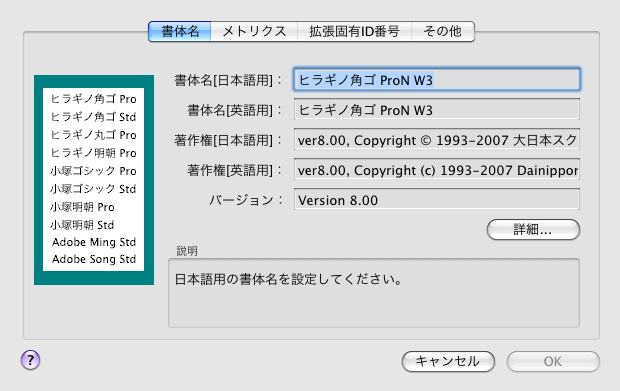620x391 pixels.
Task: Click 小塚ゴシック Pro in the font list
Action: click(x=93, y=171)
